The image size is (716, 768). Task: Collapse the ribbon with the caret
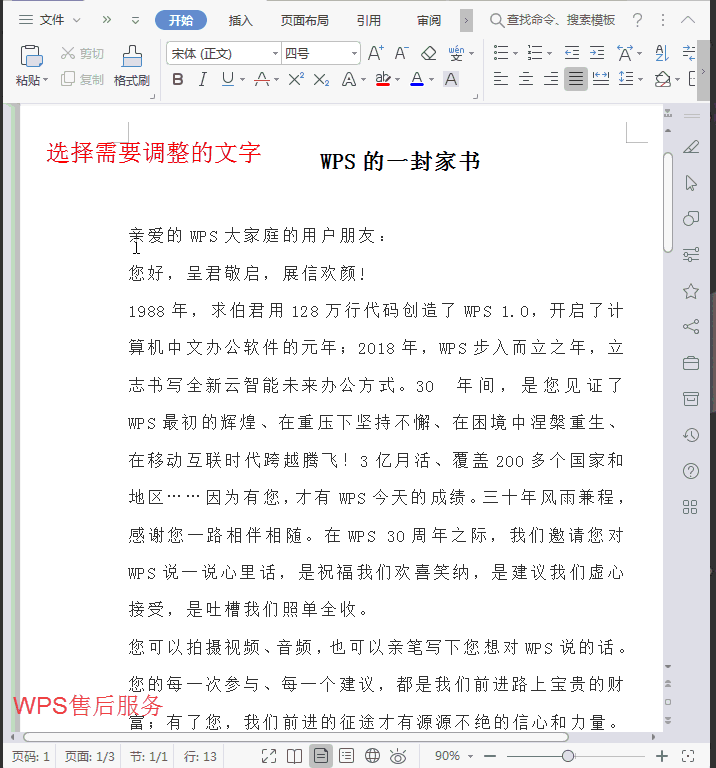pyautogui.click(x=688, y=20)
